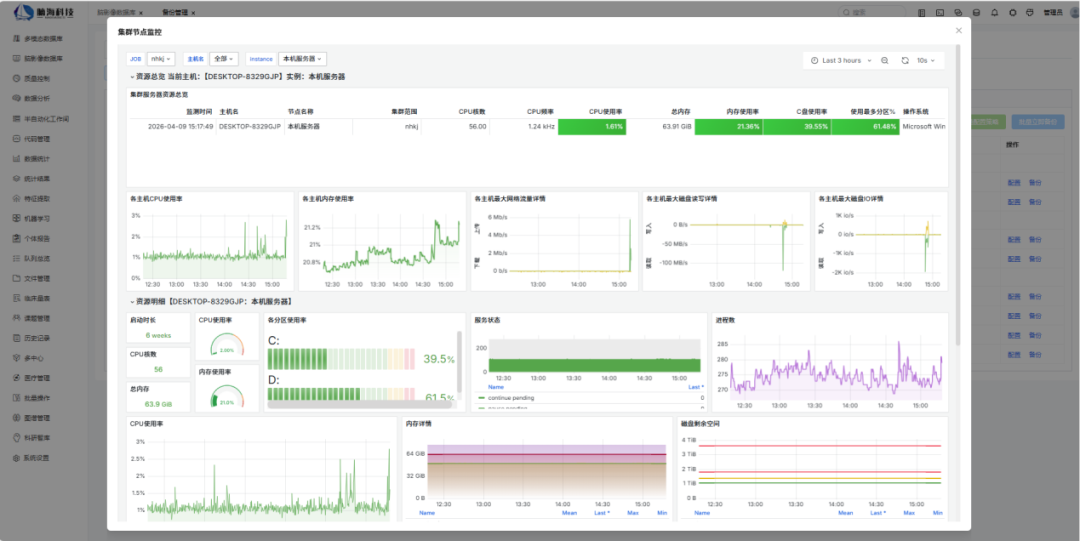This screenshot has width=1080, height=541.
Task: Click the book icon in the top bar
Action: point(922,12)
